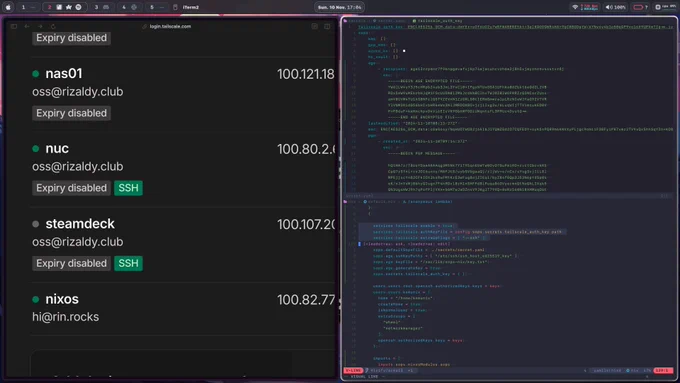
Task: Click the CPU usage widget
Action: coord(665,7)
